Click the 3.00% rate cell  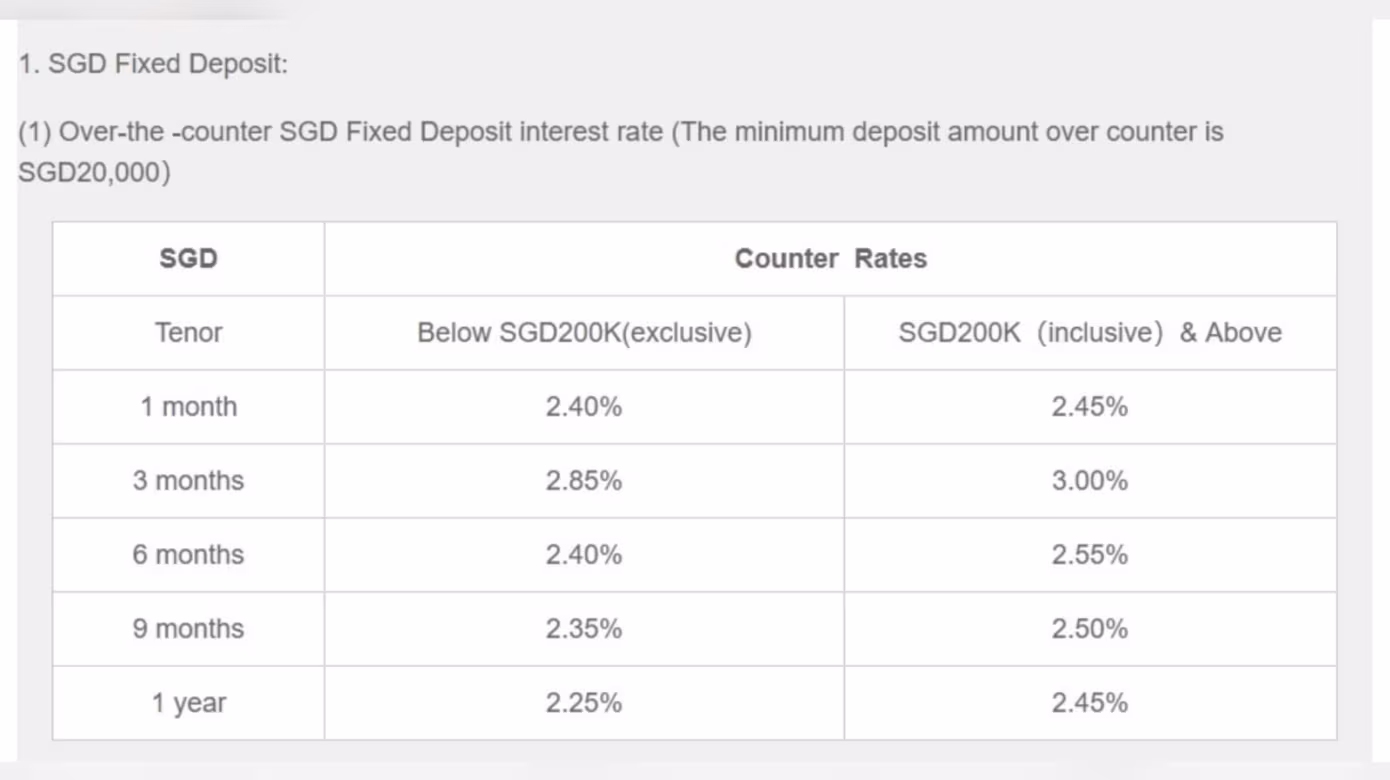[x=1090, y=481]
